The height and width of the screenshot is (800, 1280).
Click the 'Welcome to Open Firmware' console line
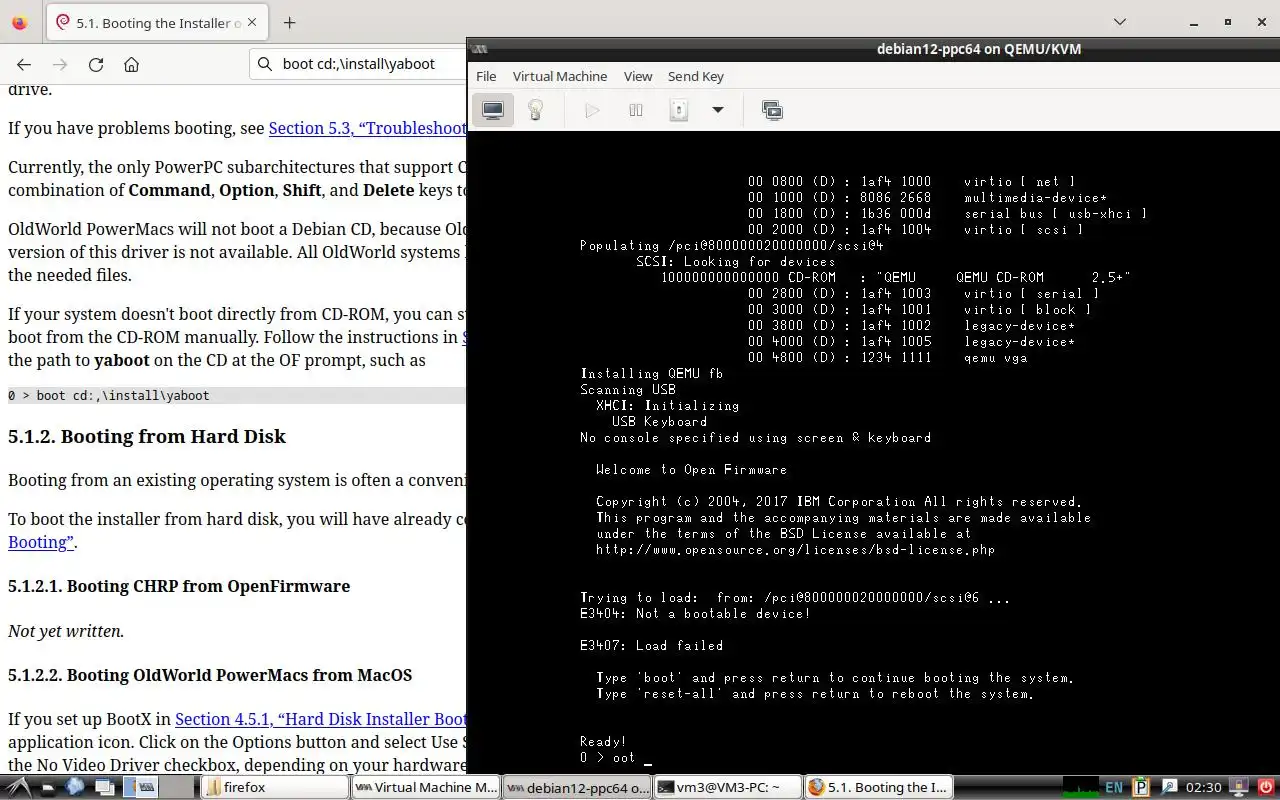pos(691,470)
